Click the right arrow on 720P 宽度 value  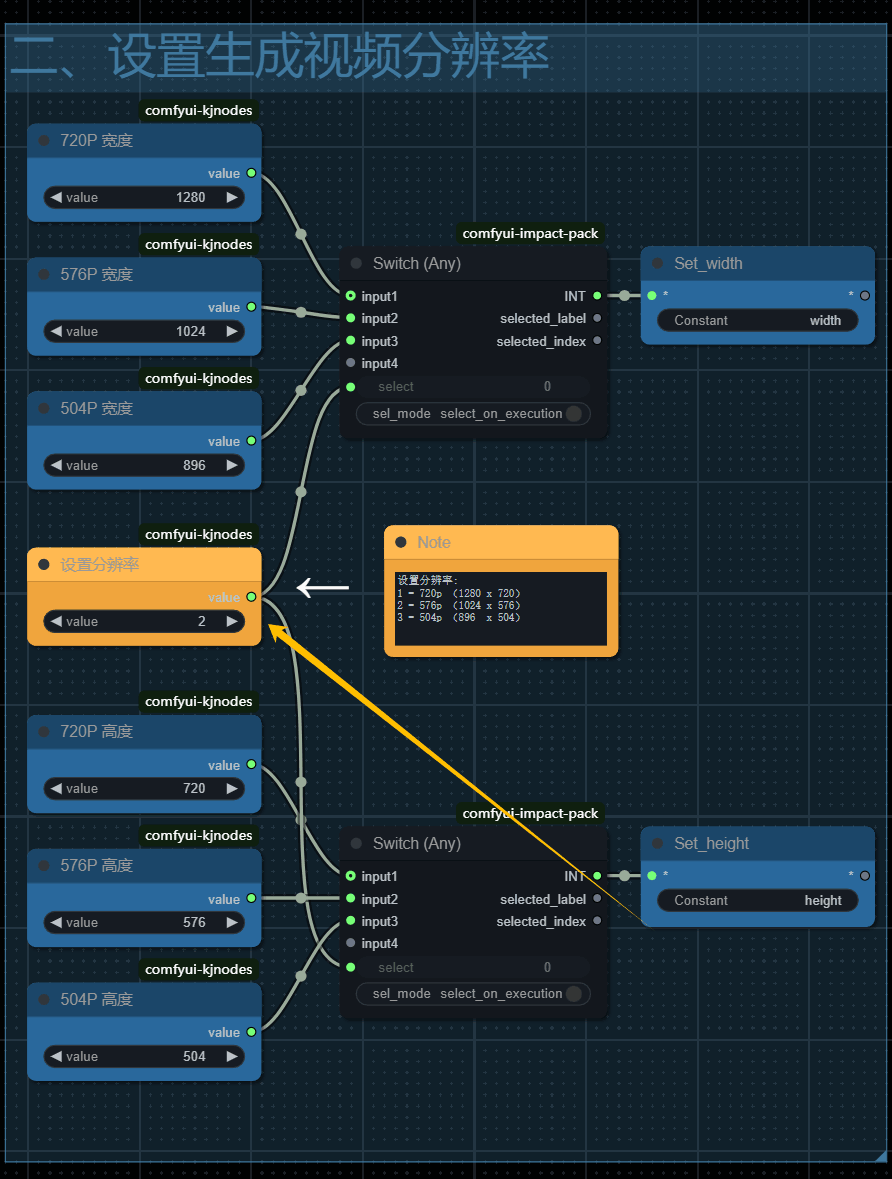pyautogui.click(x=232, y=197)
